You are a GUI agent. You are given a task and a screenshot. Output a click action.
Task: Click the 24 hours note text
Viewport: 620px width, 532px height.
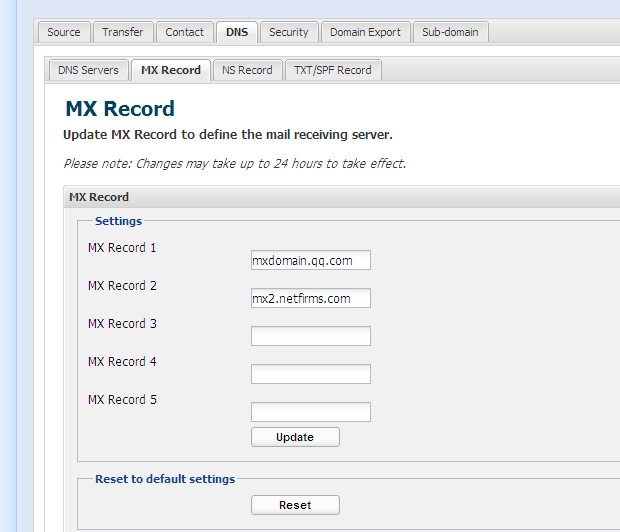click(235, 163)
